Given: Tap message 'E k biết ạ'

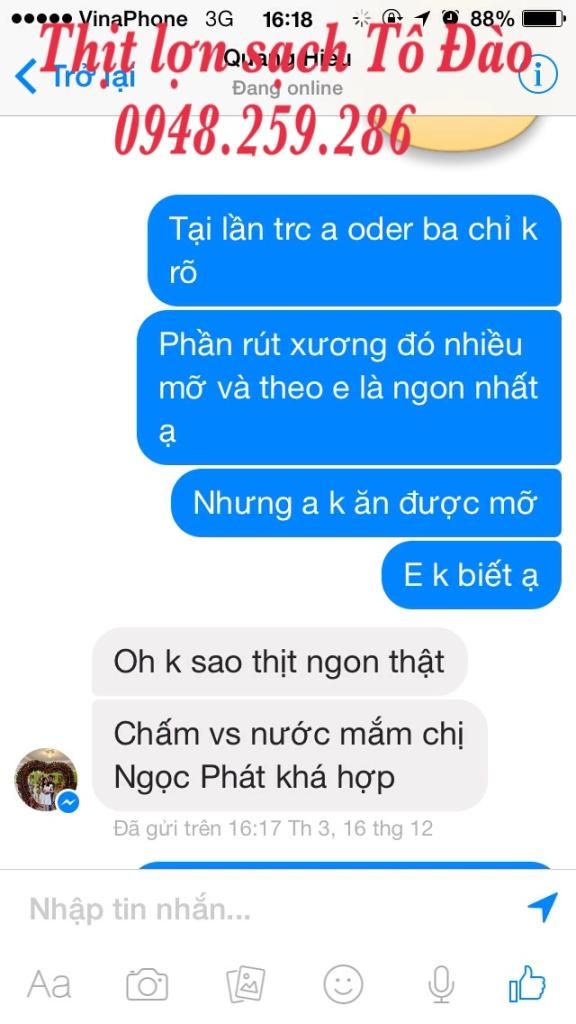Looking at the screenshot, I should (472, 575).
